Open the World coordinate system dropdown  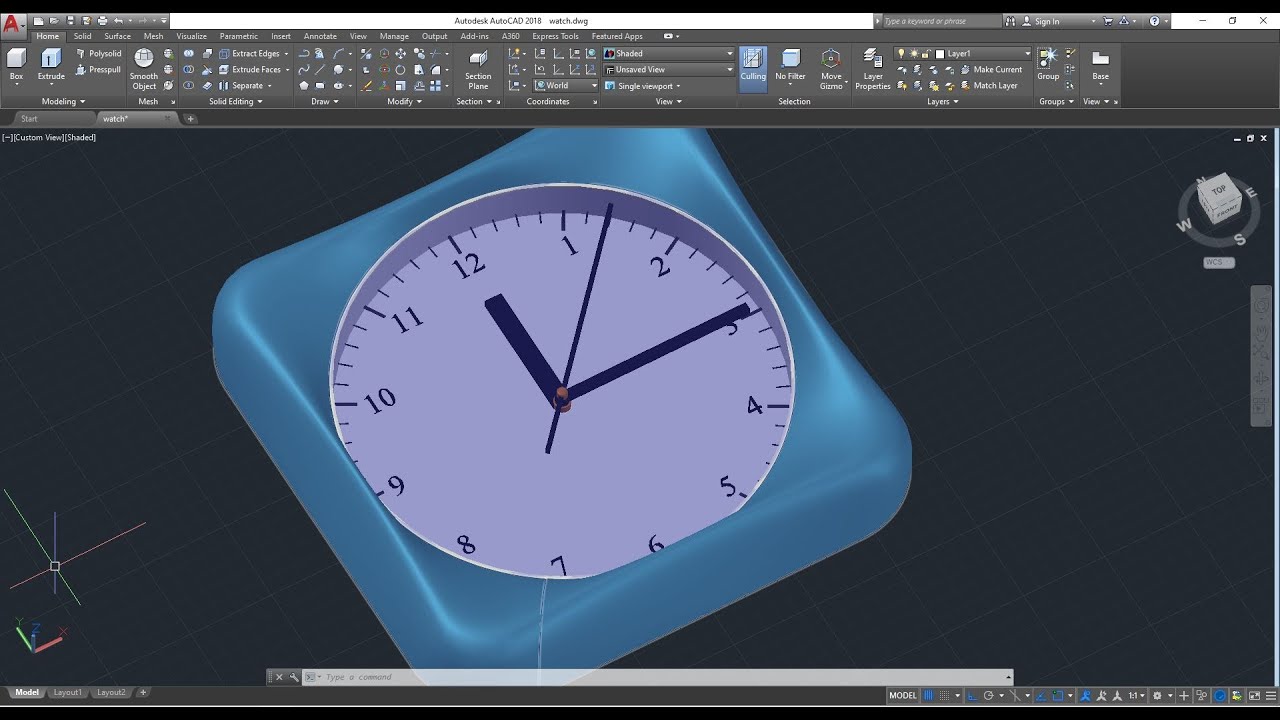[566, 85]
